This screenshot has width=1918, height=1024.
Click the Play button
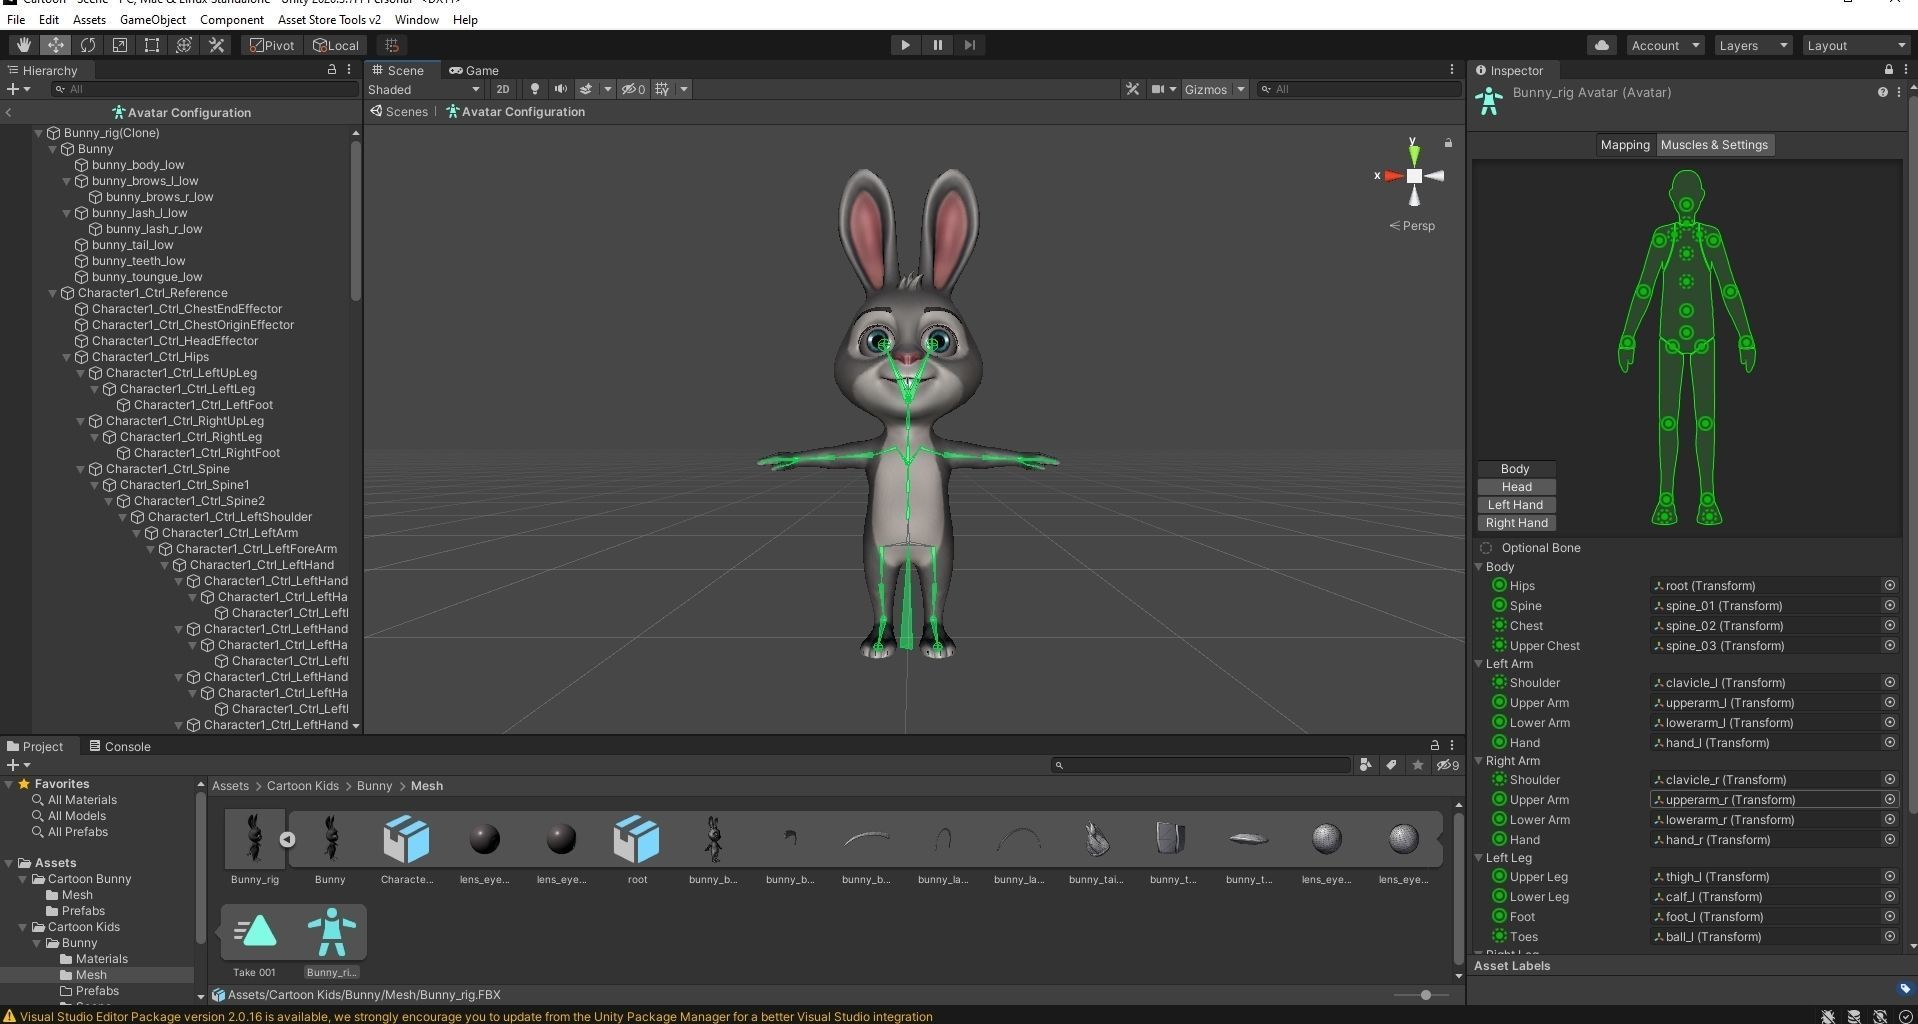[x=905, y=45]
